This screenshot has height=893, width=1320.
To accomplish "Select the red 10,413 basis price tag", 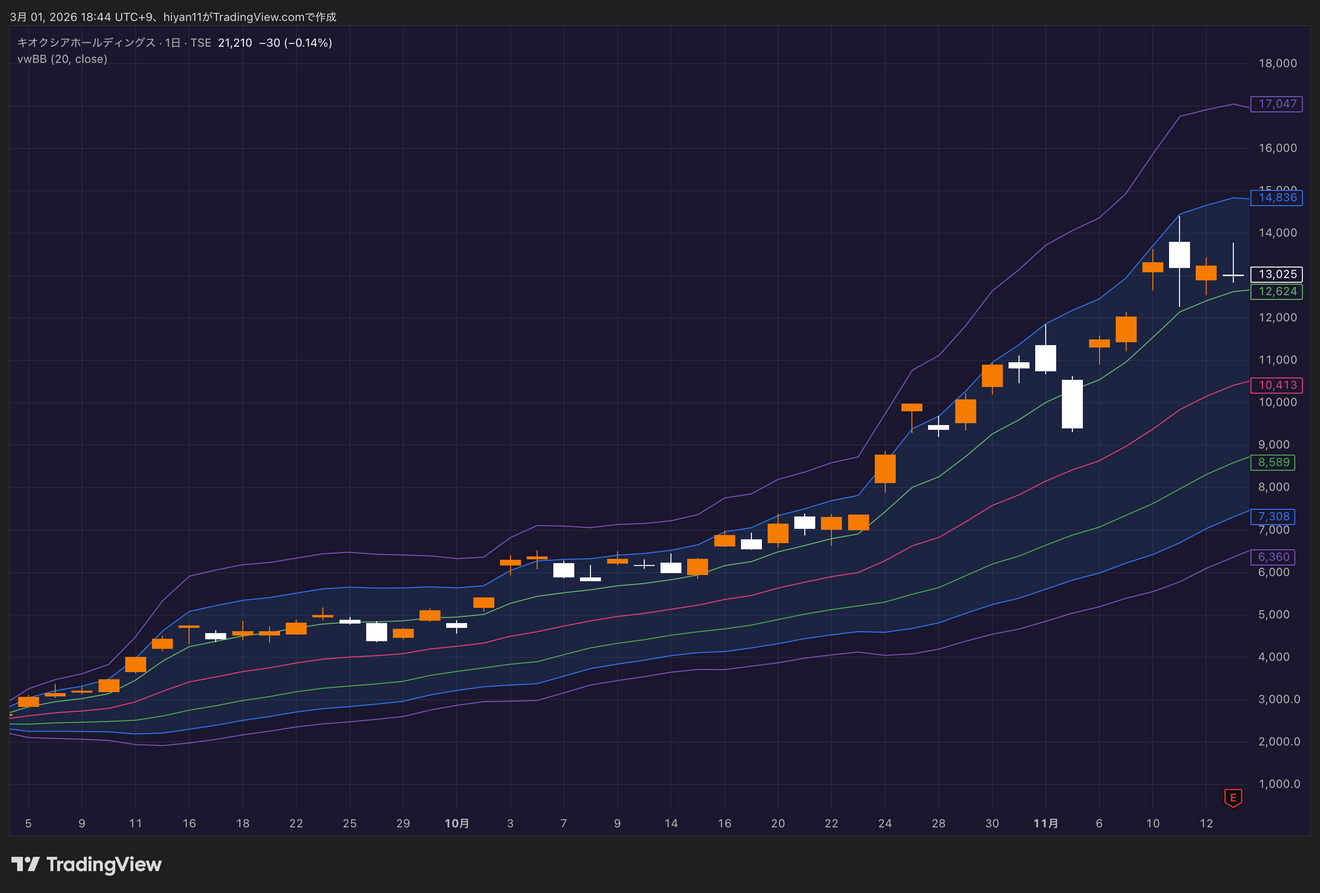I will click(1277, 385).
